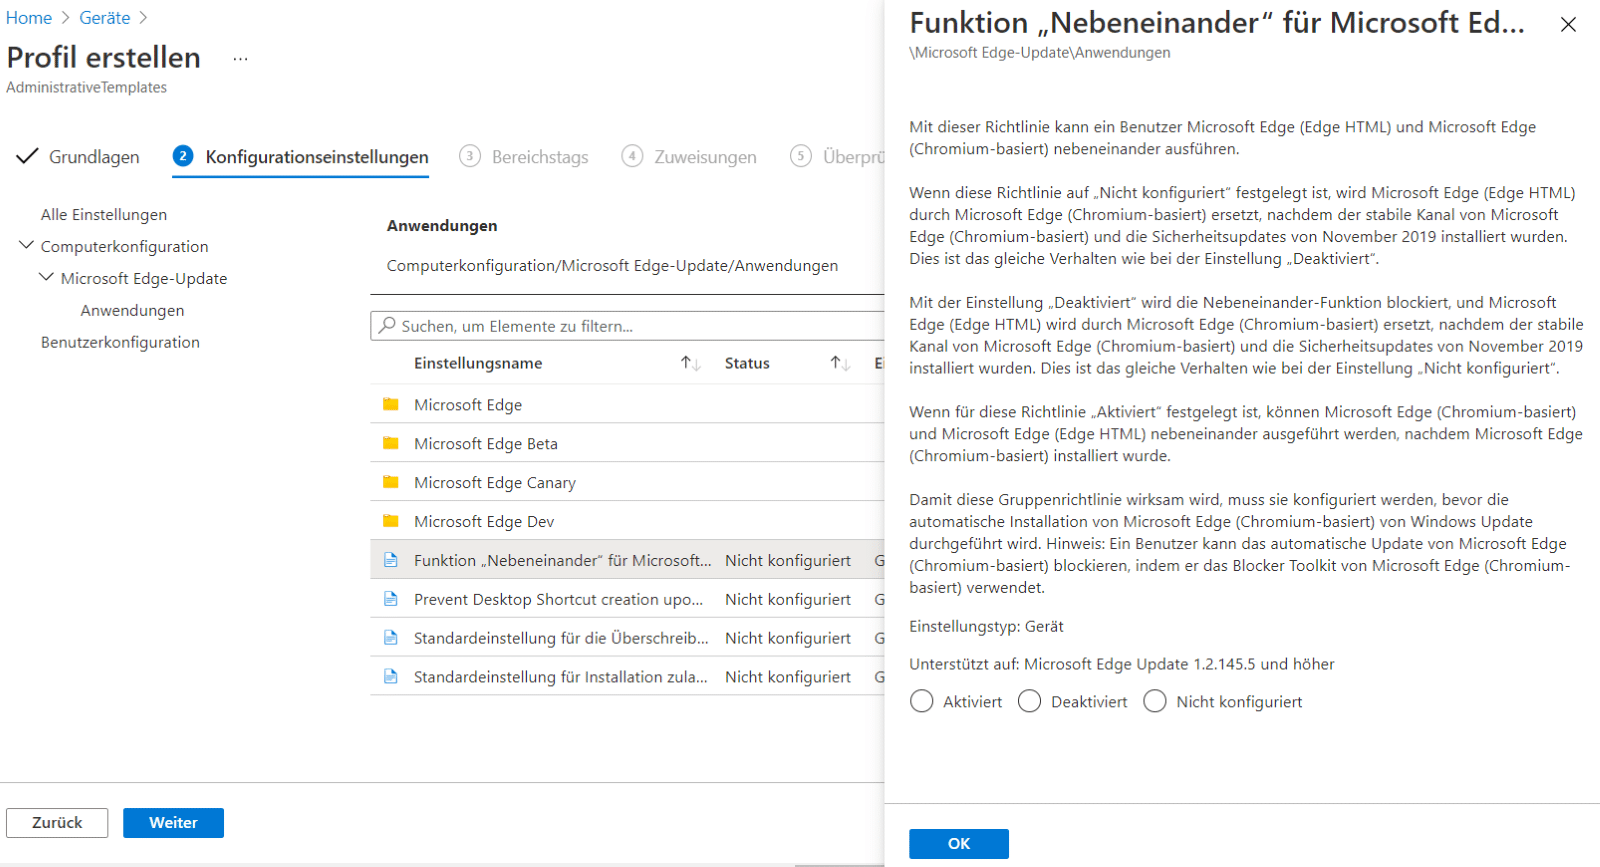Select the Nicht konfiguriert radio button

click(1155, 701)
